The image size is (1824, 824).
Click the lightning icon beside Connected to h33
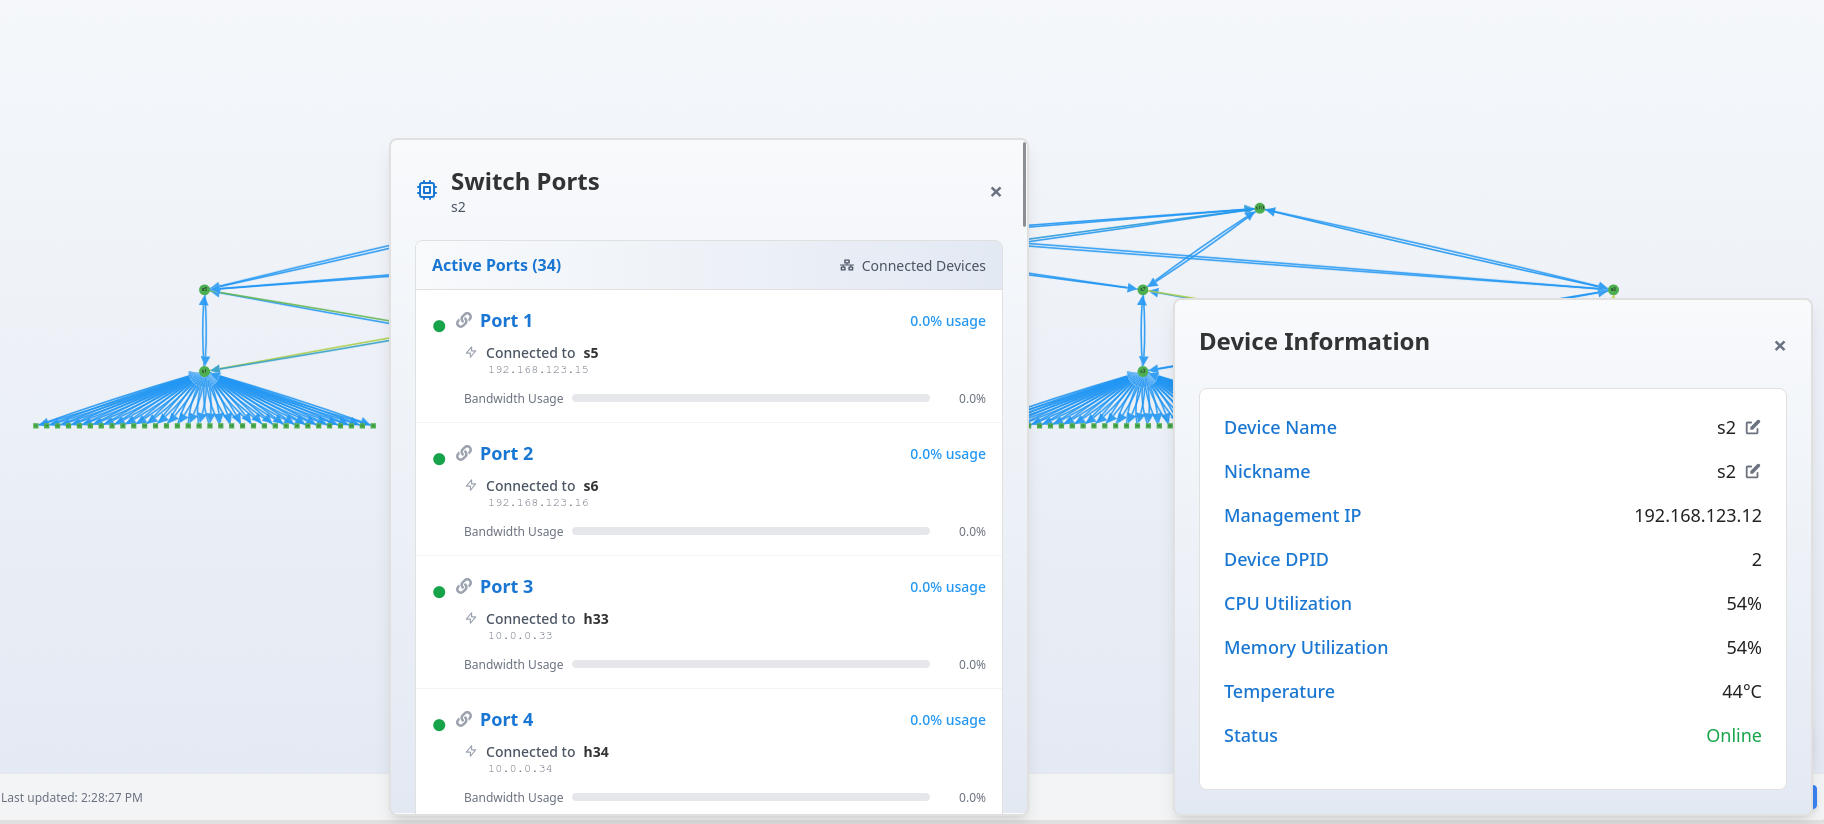coord(471,618)
